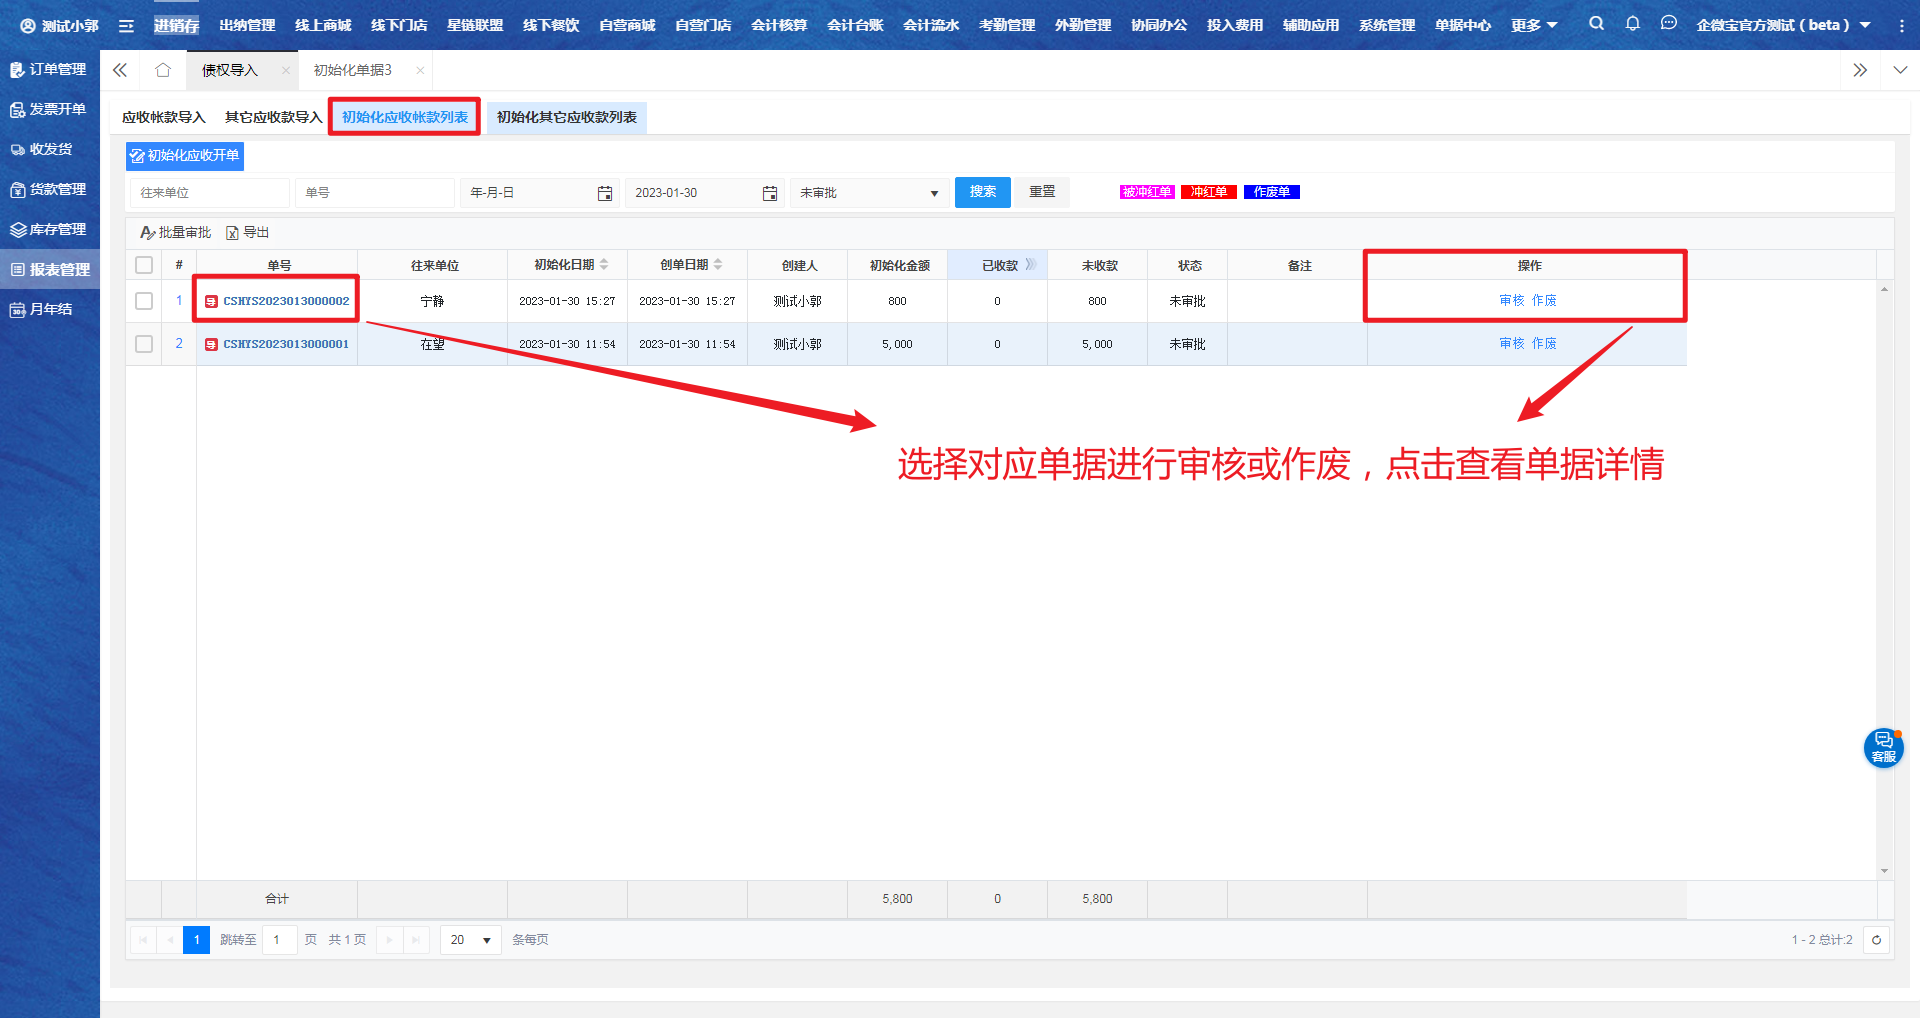Click the search magnifier icon in top bar
The height and width of the screenshot is (1018, 1920).
pos(1596,24)
